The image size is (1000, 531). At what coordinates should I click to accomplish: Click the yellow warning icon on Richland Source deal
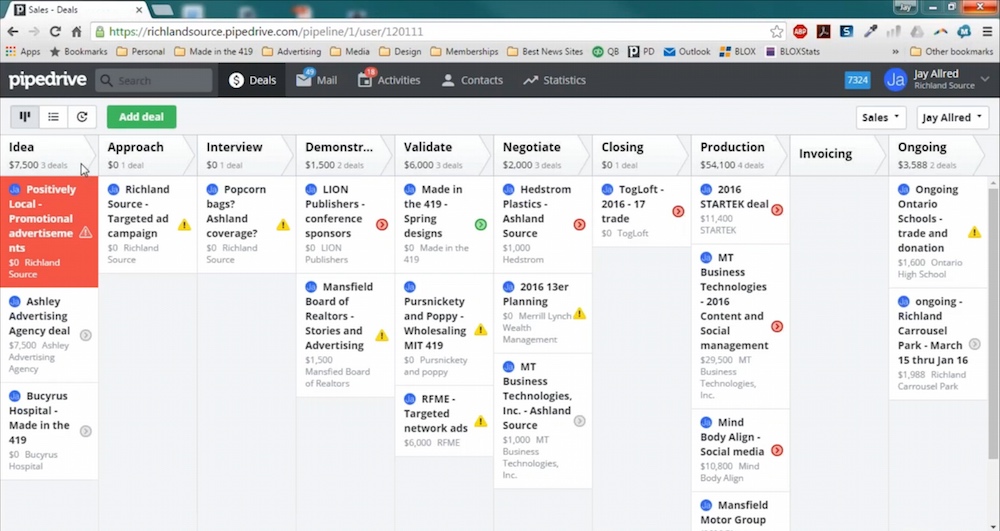[x=184, y=225]
